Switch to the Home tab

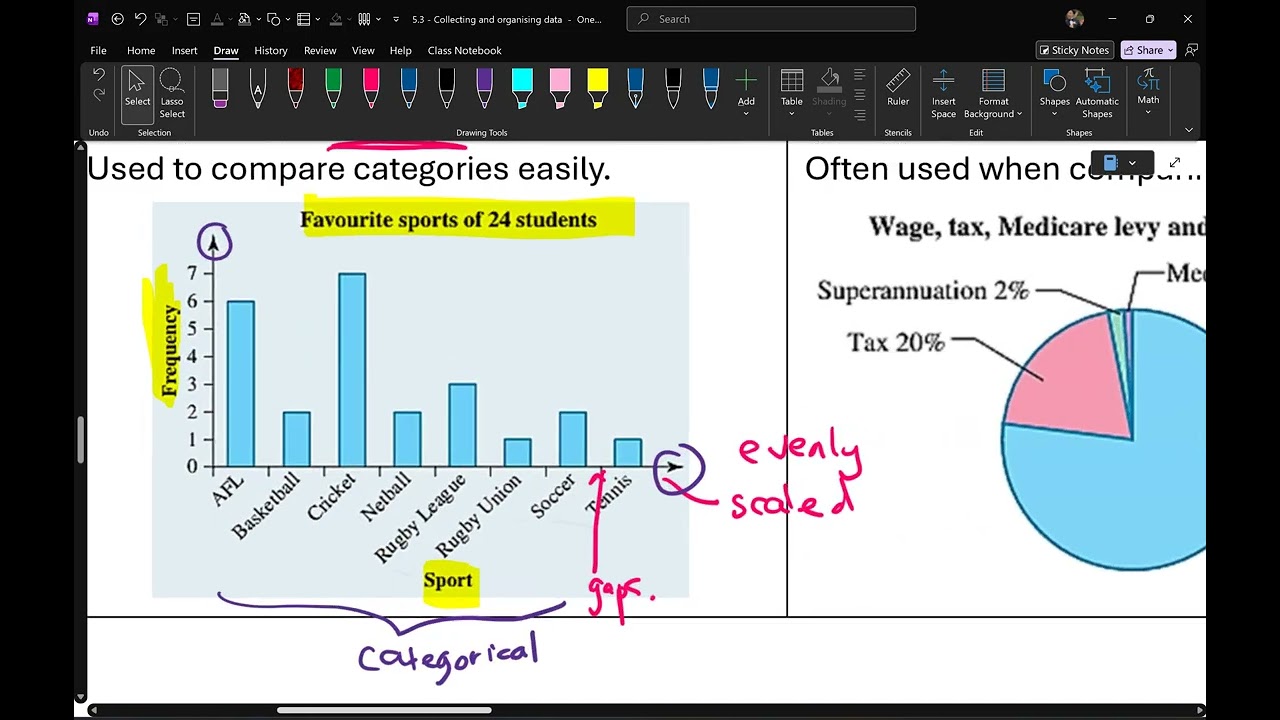point(141,50)
